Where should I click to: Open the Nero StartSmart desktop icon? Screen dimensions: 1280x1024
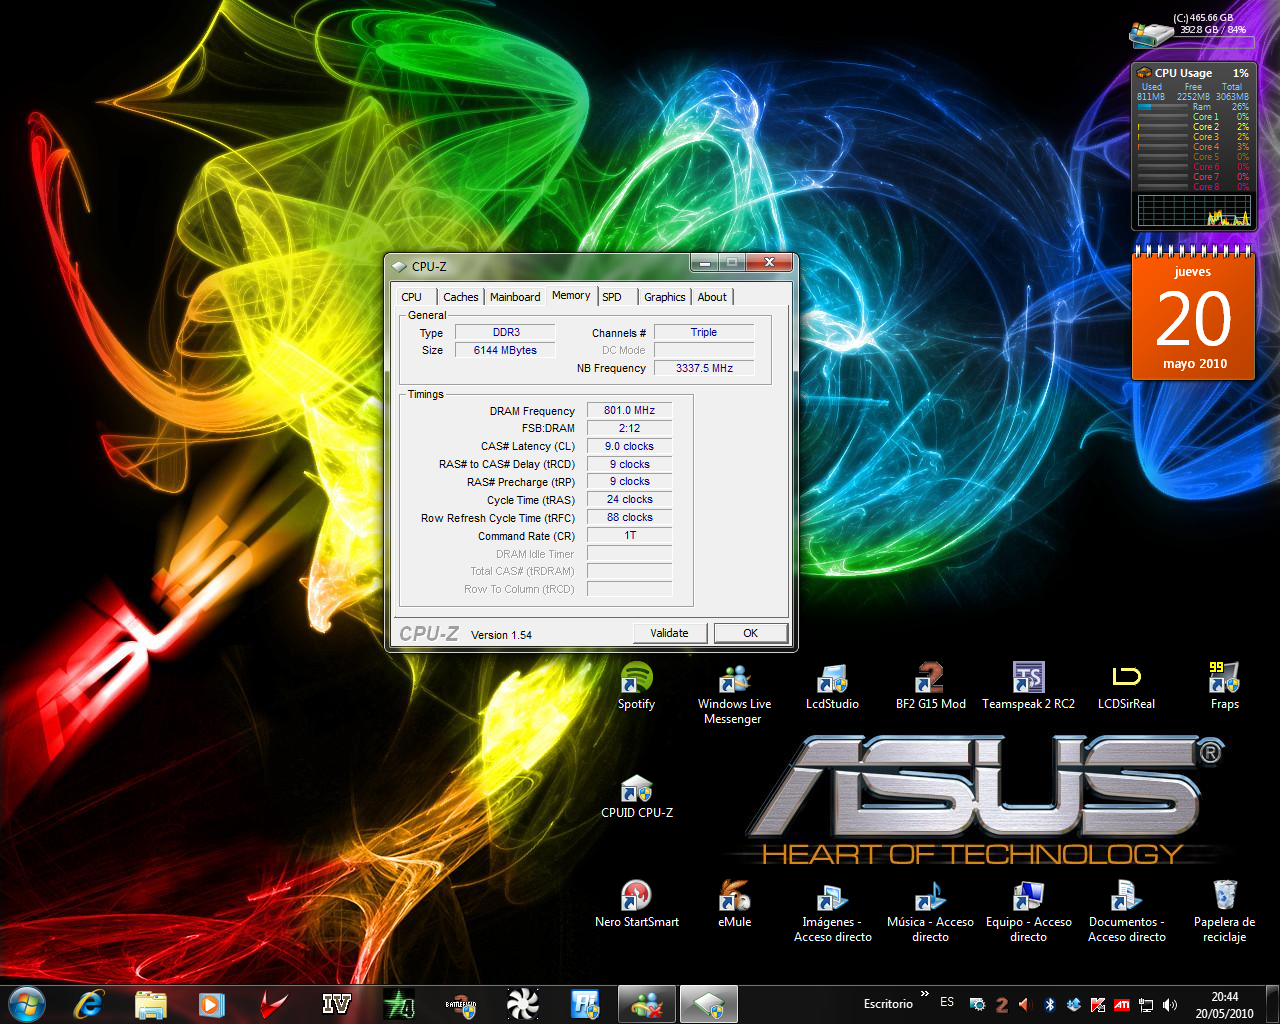point(636,904)
